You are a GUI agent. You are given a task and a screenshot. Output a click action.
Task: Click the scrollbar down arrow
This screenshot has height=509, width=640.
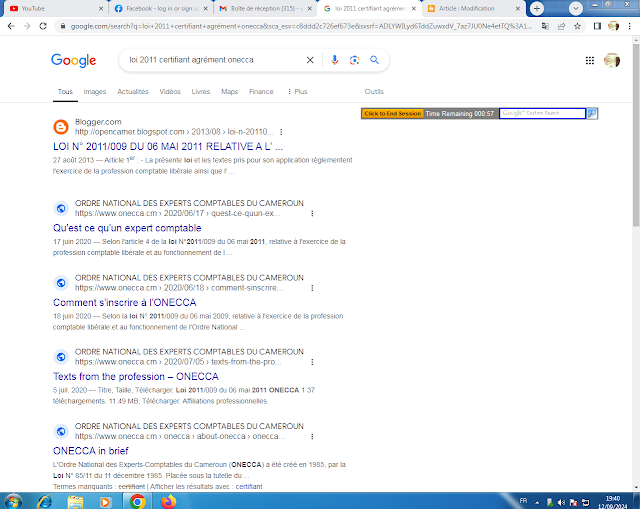pos(636,487)
